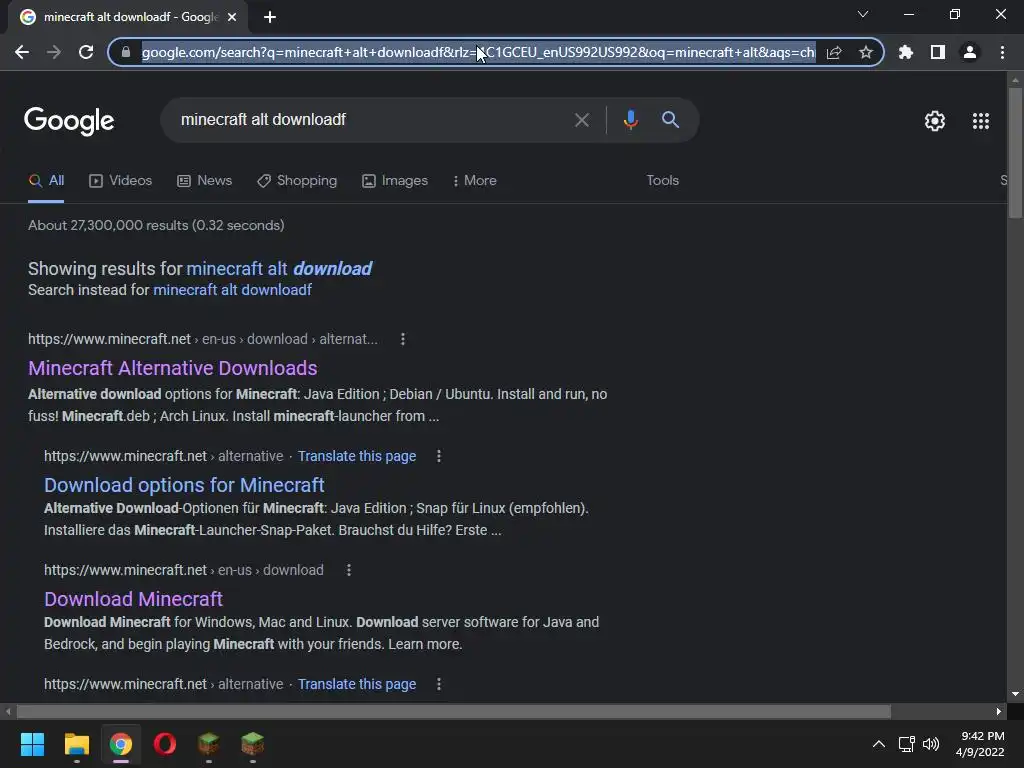
Task: Open Chrome's three-dot menu
Action: pos(1002,52)
